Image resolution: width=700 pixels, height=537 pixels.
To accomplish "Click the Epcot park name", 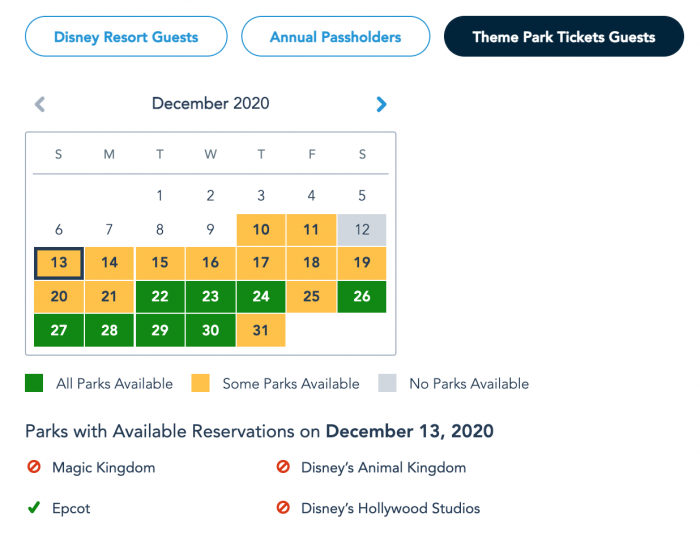I will [x=71, y=508].
